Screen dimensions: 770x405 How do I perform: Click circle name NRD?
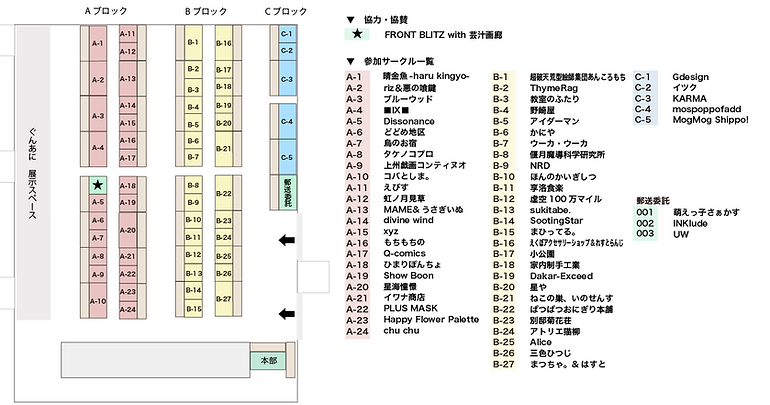coord(540,165)
